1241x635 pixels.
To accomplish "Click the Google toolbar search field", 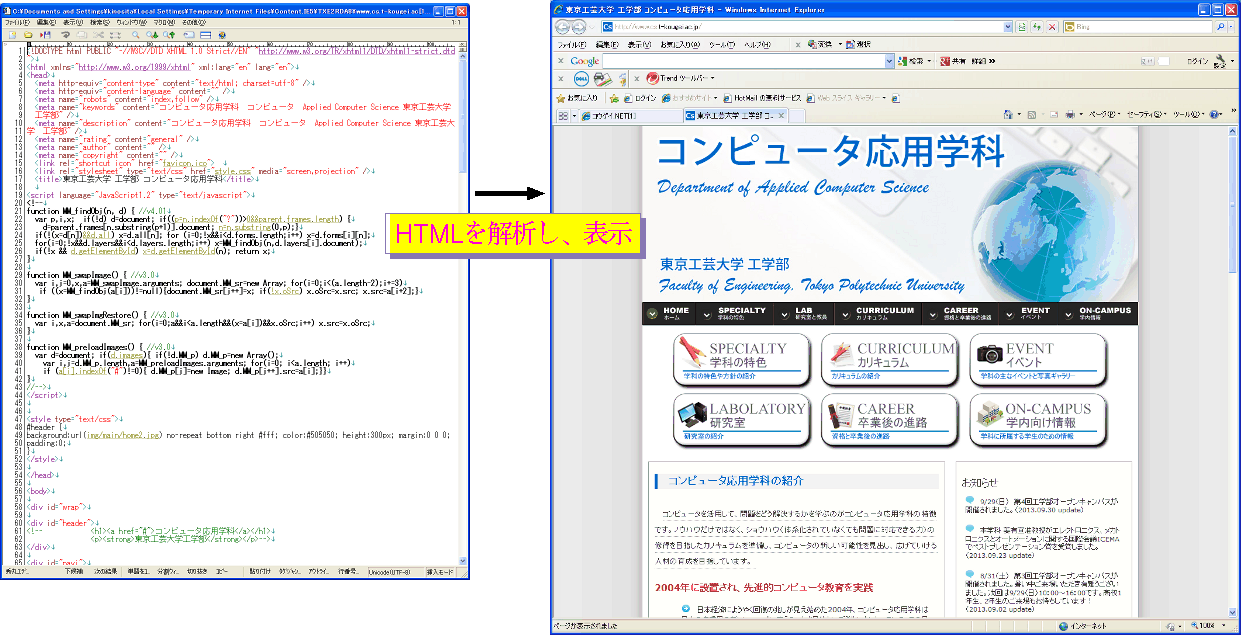I will click(743, 61).
